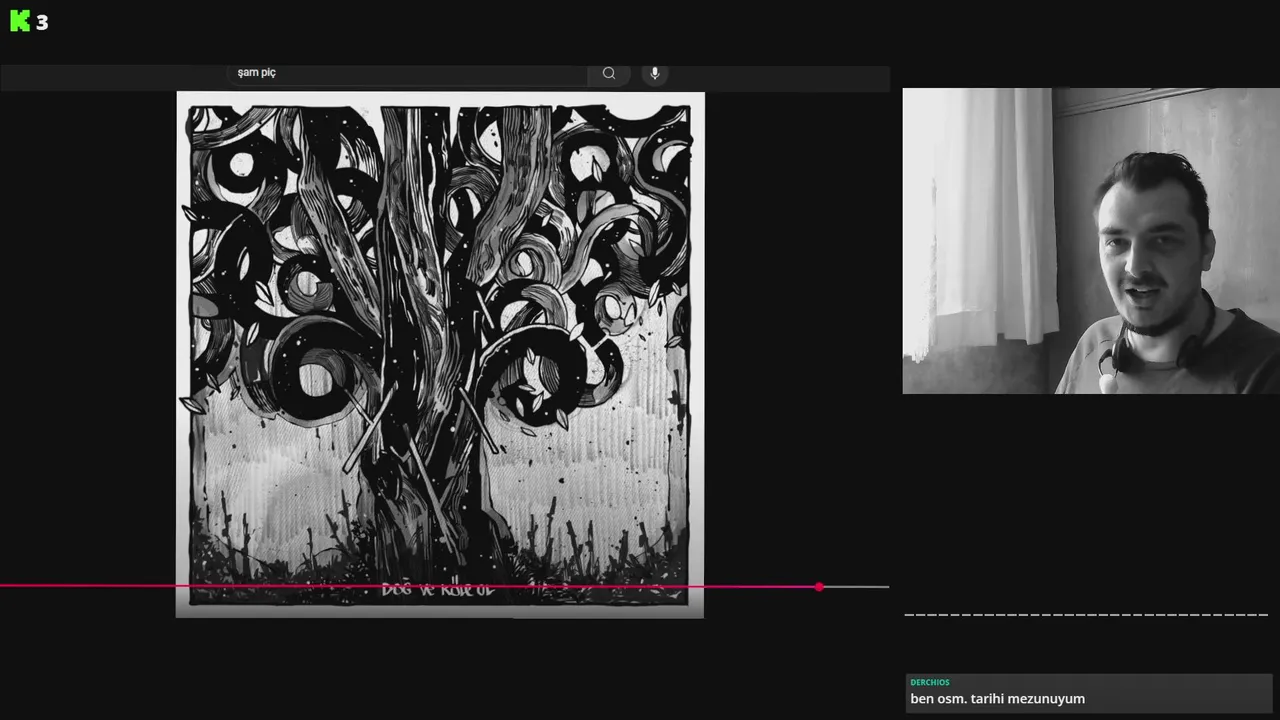Focus the search field containing "şam piç"
This screenshot has height=720, width=1280.
pyautogui.click(x=408, y=73)
